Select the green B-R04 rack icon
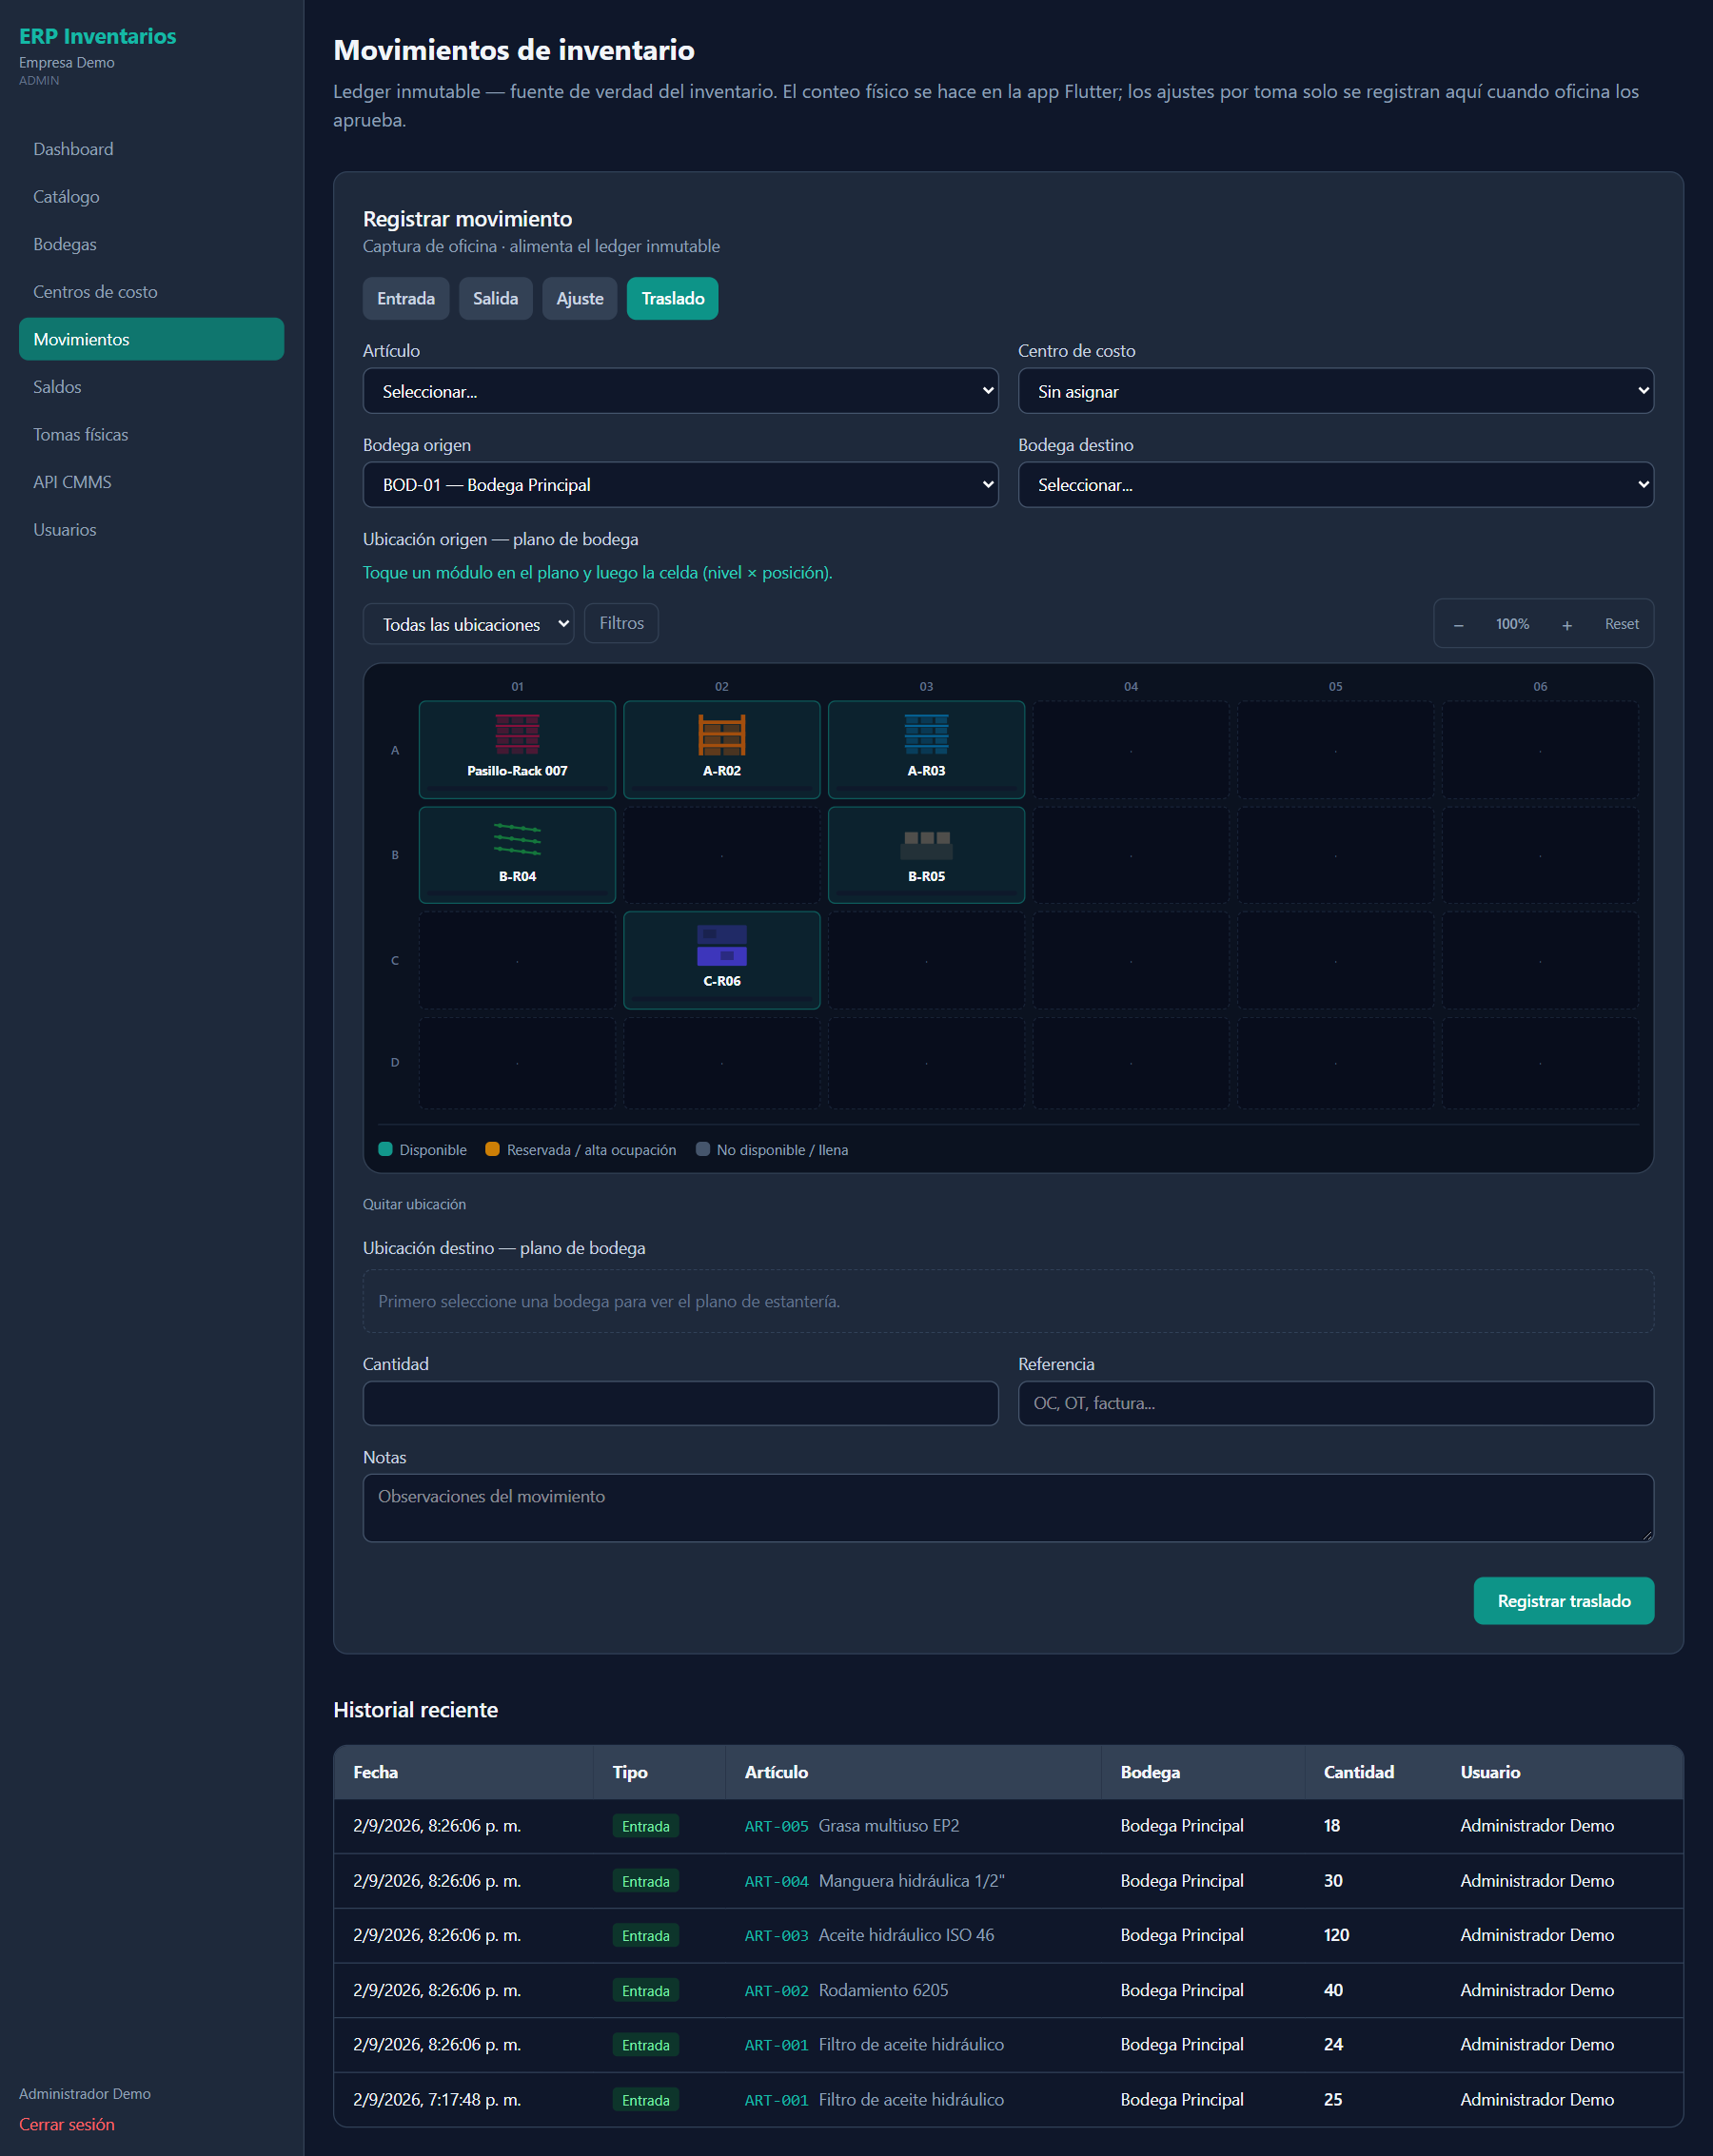The height and width of the screenshot is (2156, 1713). pos(517,839)
